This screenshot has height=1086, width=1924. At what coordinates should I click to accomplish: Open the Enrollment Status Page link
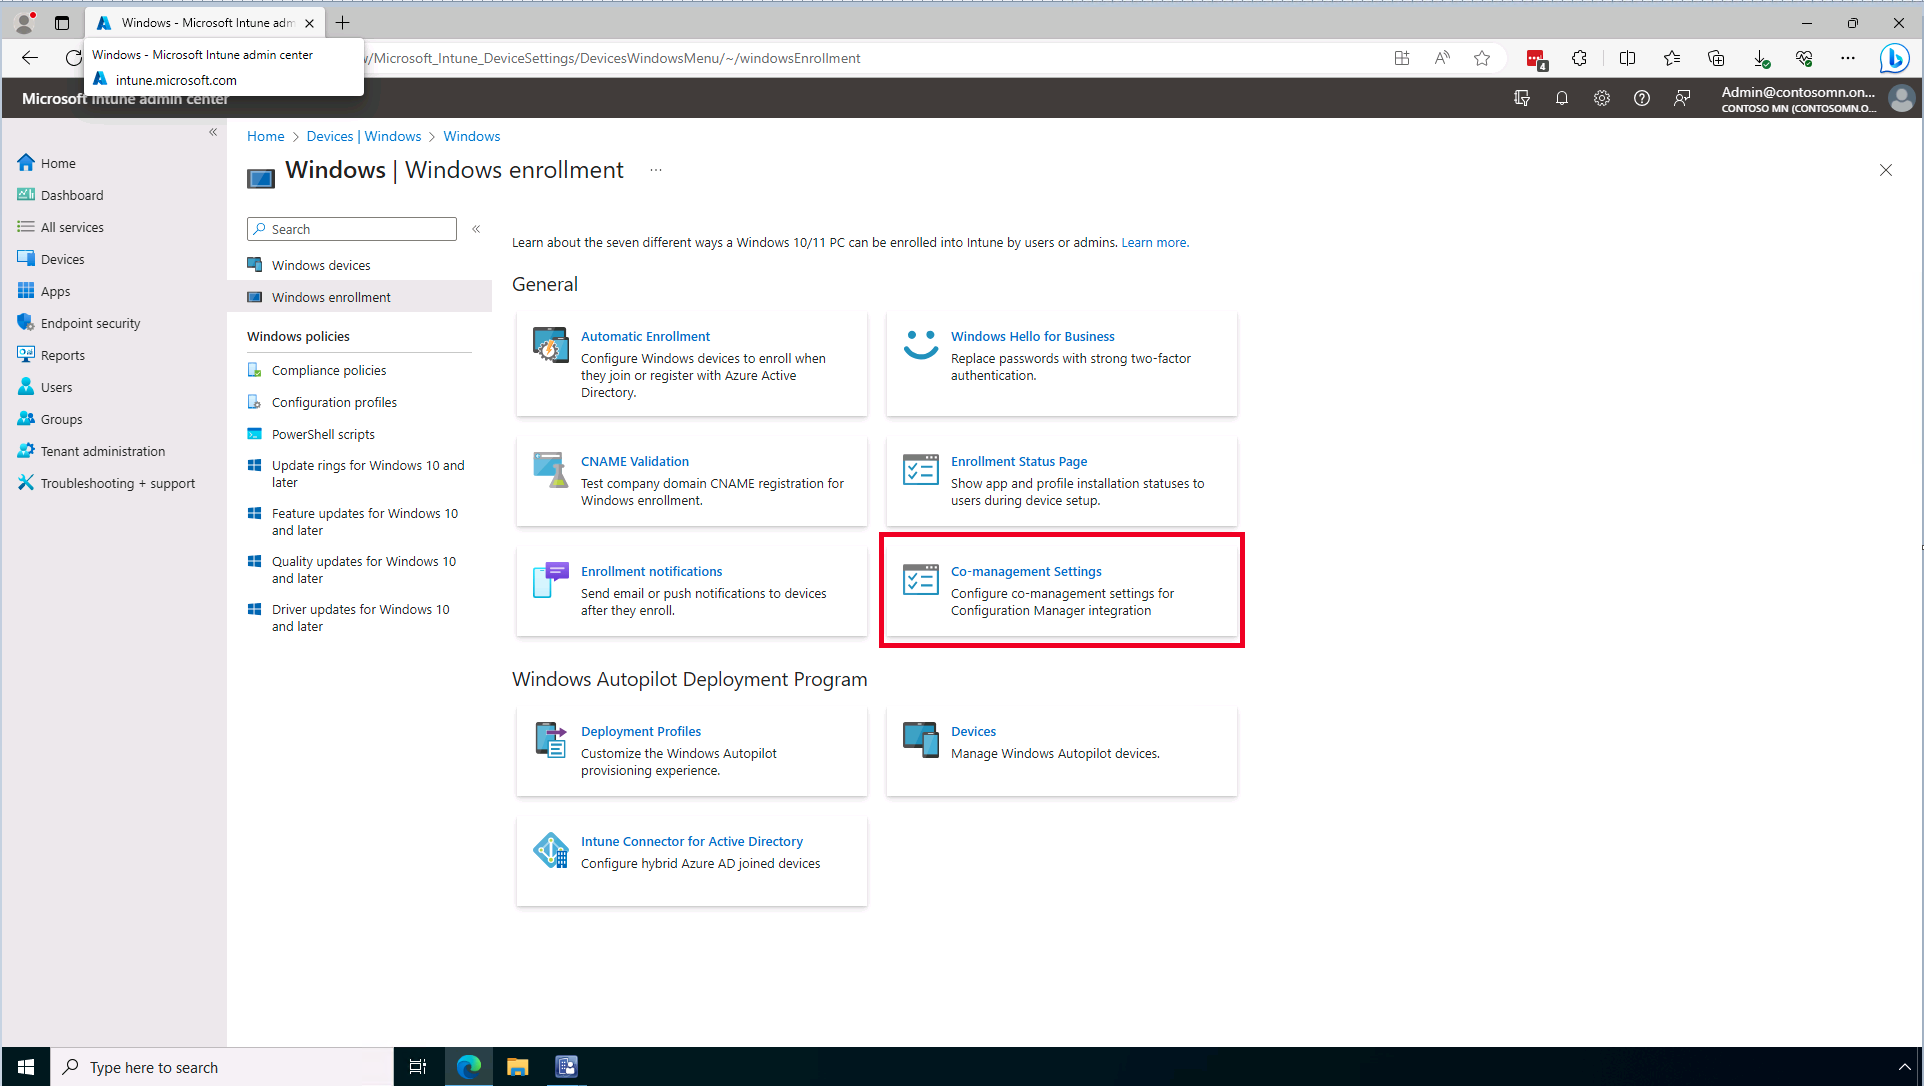pyautogui.click(x=1019, y=461)
